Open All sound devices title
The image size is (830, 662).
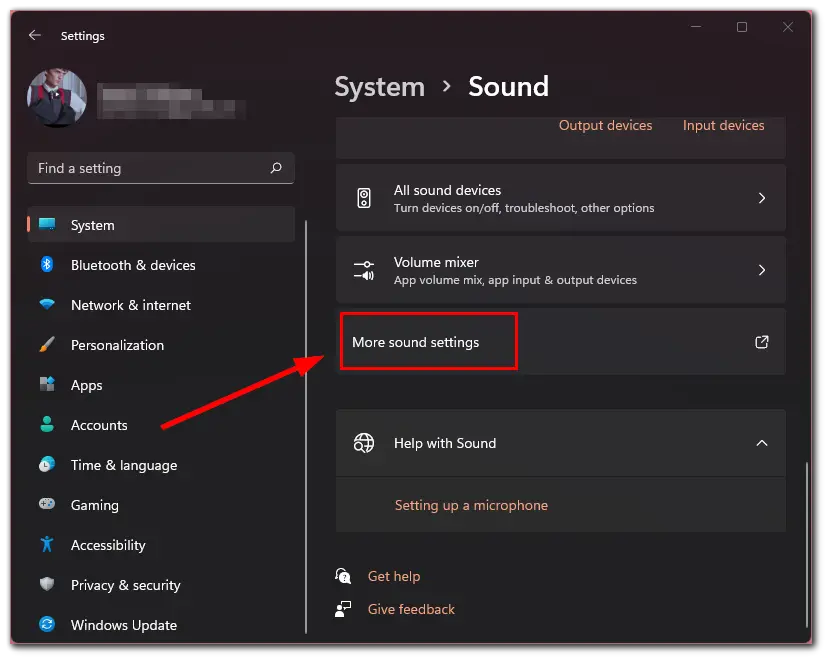click(x=447, y=191)
